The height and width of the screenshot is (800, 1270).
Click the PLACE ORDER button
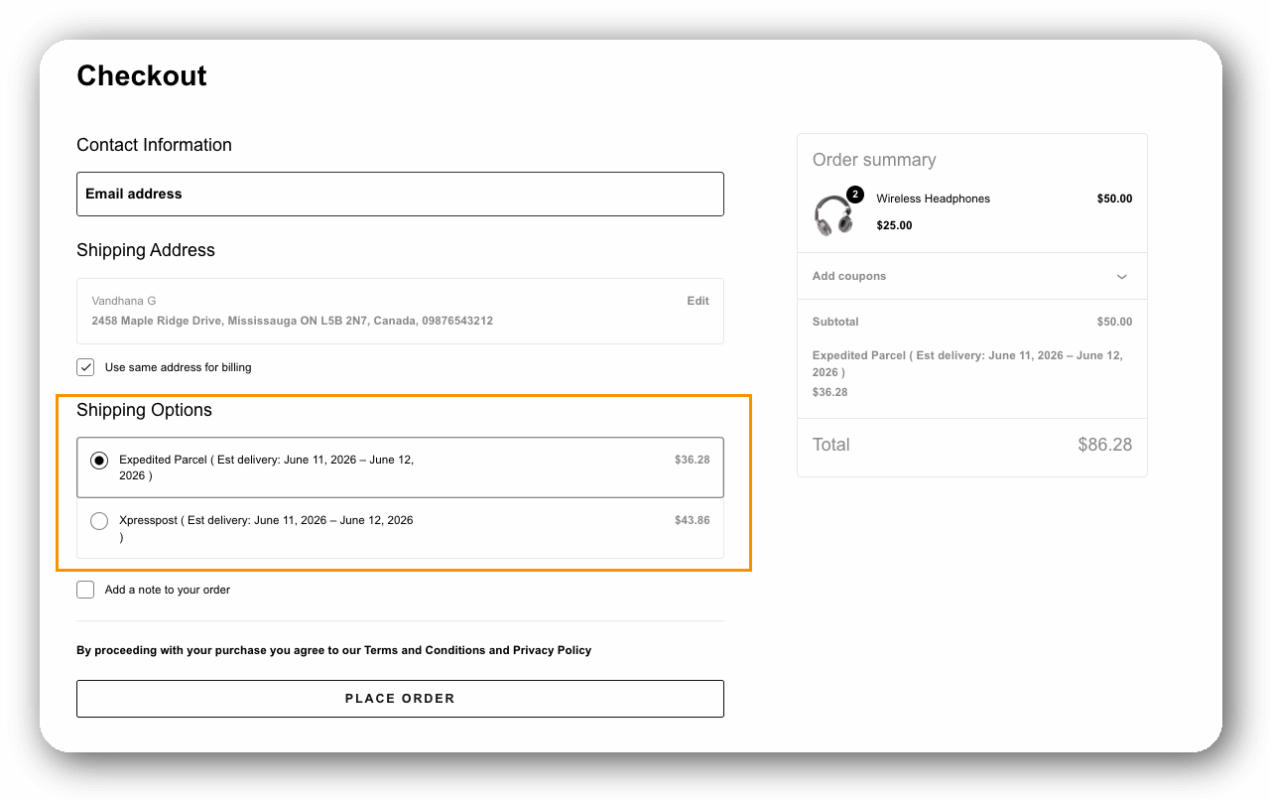(400, 699)
